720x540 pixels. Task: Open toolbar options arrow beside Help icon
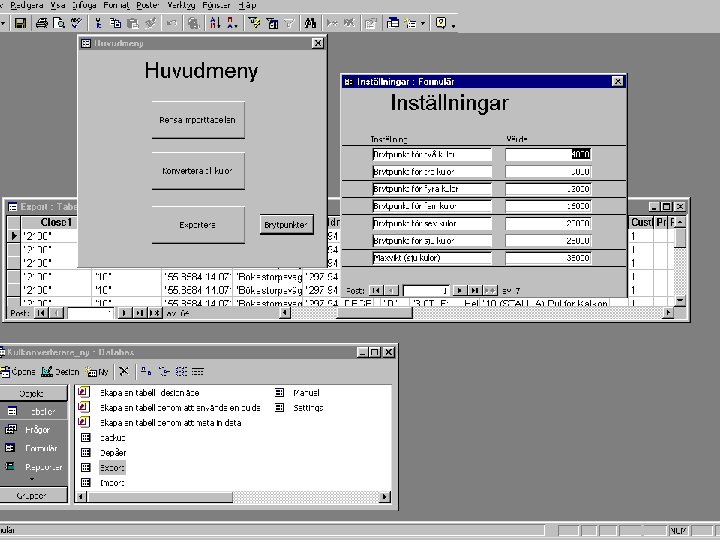(x=454, y=26)
